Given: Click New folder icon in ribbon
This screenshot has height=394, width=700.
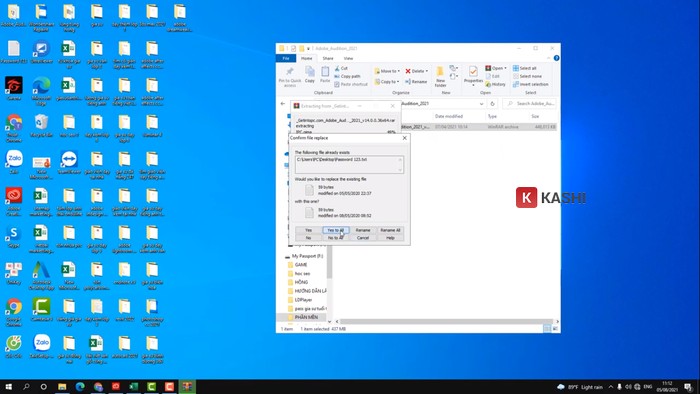Looking at the screenshot, I should point(440,77).
